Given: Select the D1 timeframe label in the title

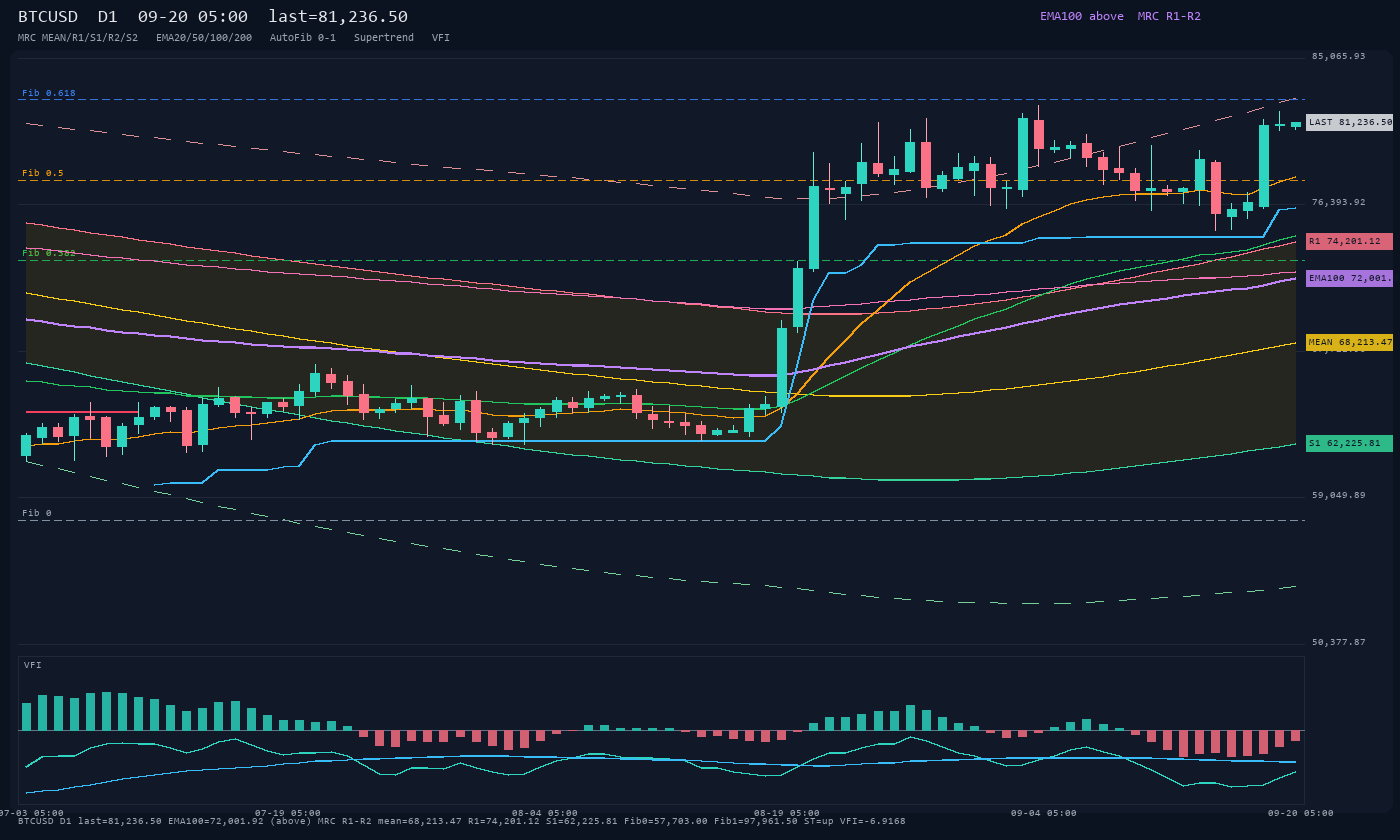Looking at the screenshot, I should (108, 17).
